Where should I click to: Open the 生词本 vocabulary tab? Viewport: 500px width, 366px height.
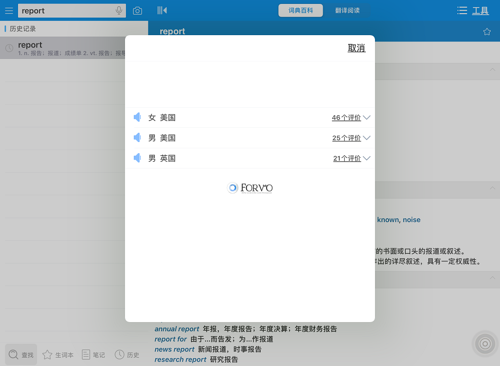click(58, 355)
